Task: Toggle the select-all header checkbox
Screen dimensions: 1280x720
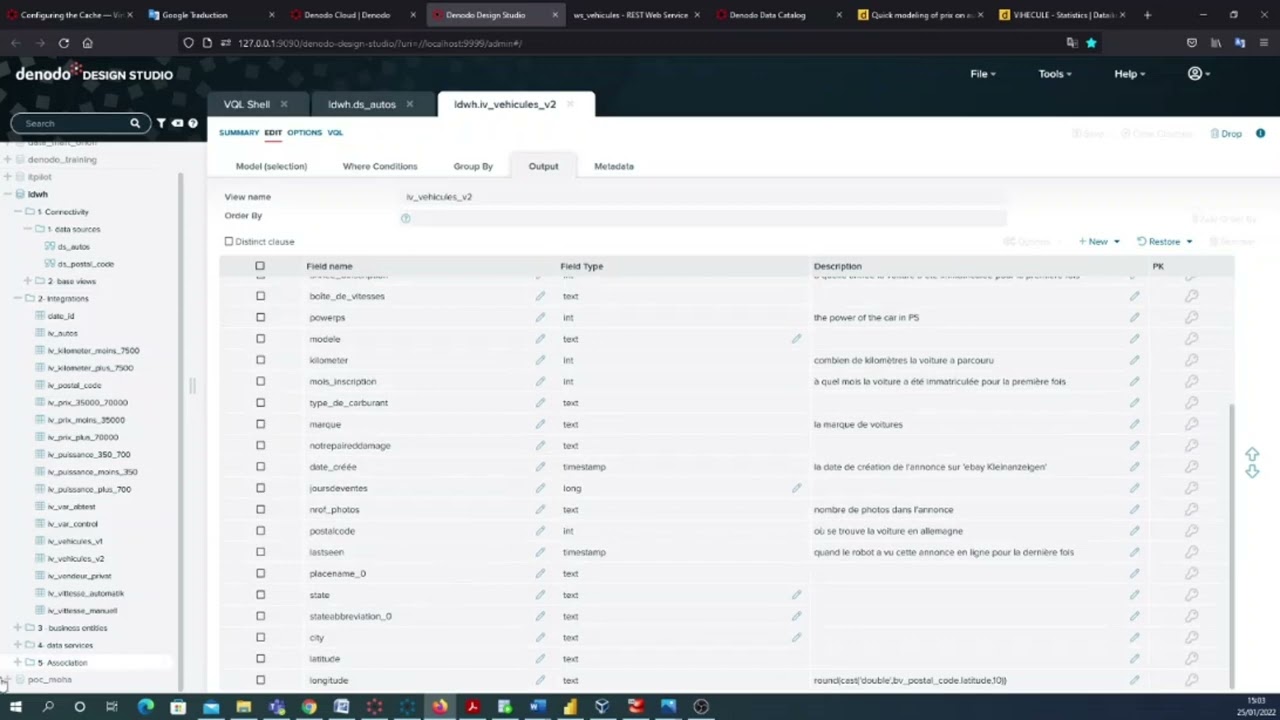Action: click(260, 266)
